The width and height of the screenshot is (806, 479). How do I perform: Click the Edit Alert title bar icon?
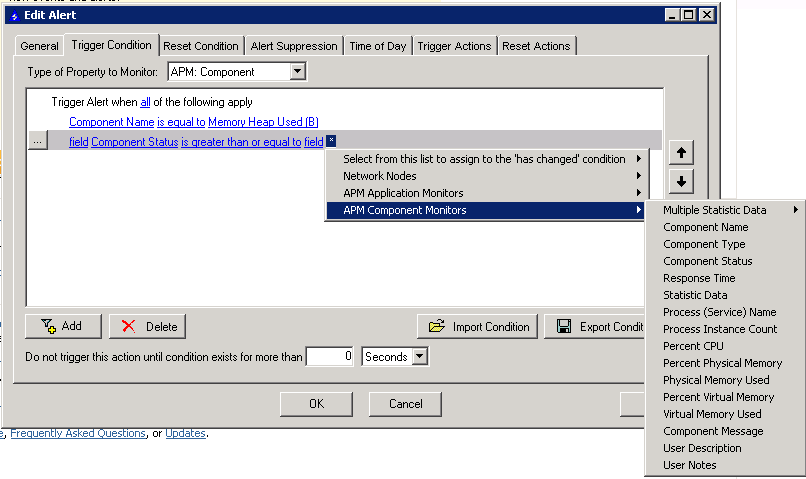click(14, 15)
